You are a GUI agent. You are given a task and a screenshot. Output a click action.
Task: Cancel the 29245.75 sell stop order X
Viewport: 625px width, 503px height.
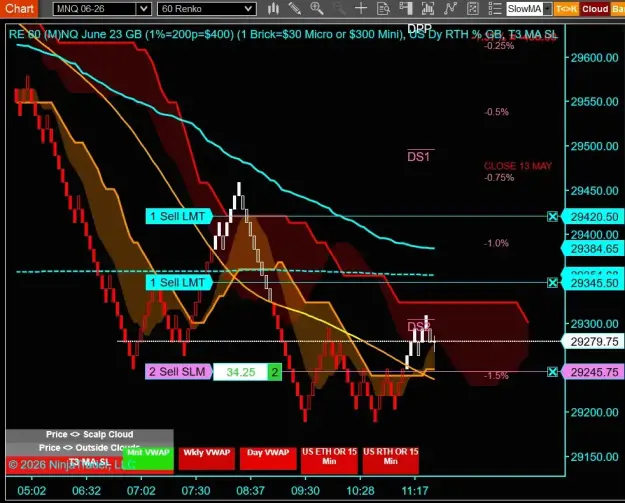pyautogui.click(x=552, y=372)
